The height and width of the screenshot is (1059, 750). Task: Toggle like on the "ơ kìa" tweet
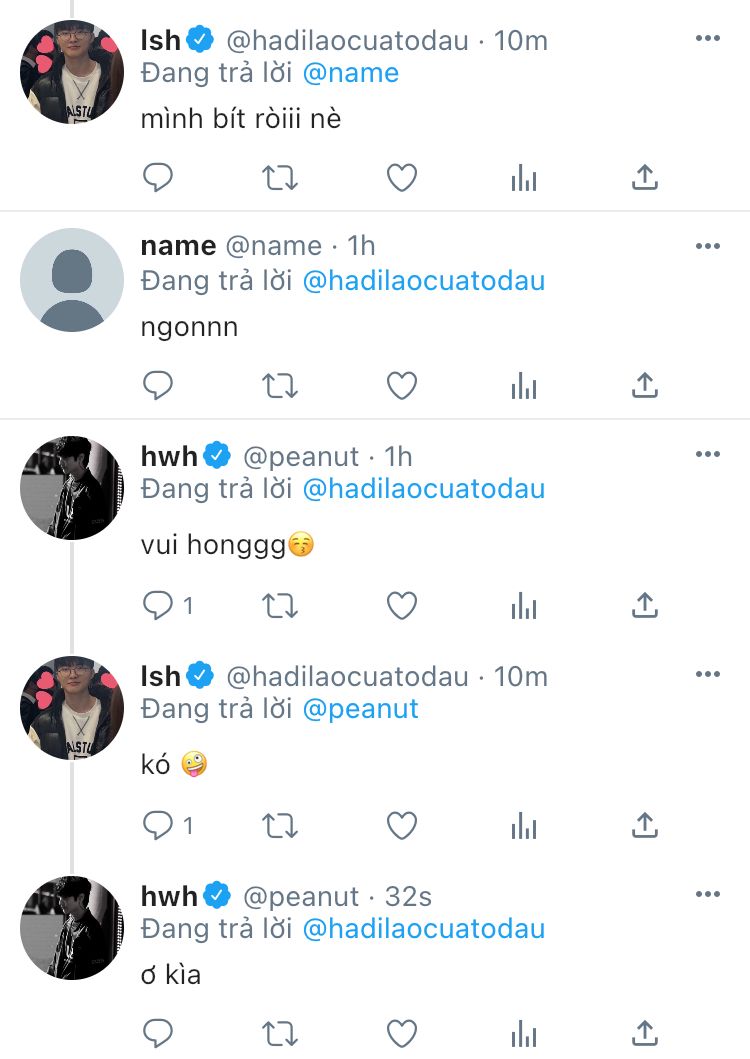[402, 1032]
